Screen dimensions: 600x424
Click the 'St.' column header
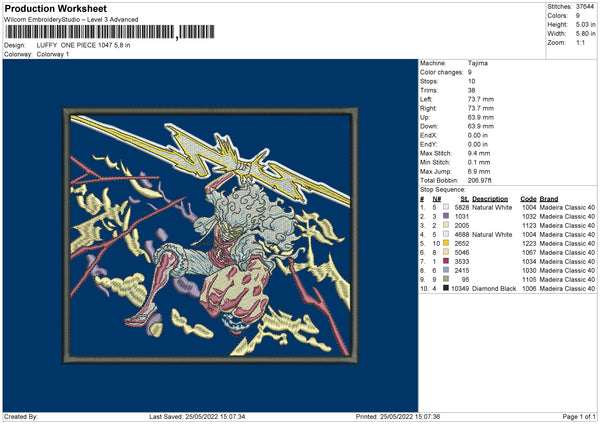click(465, 199)
